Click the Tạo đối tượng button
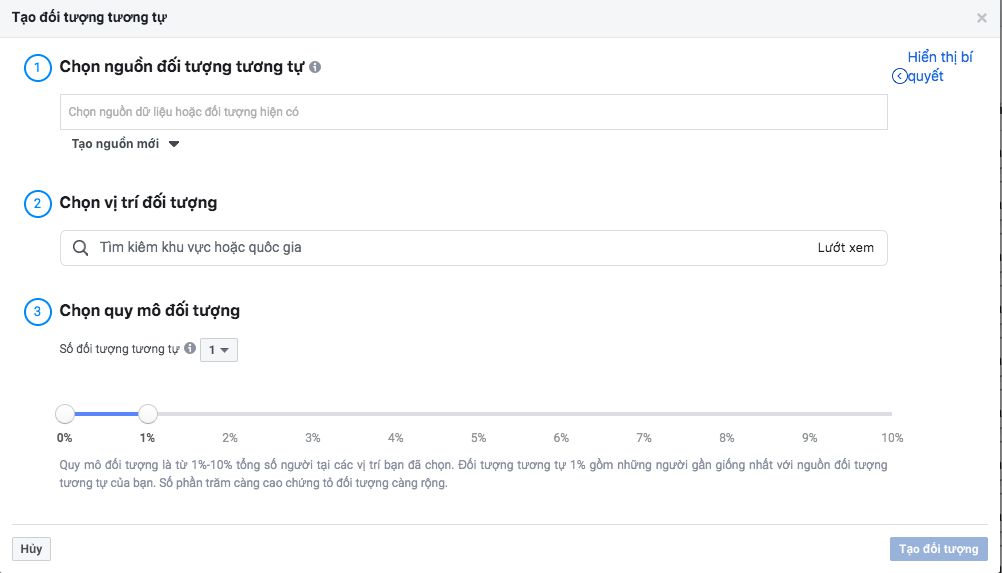 point(938,549)
